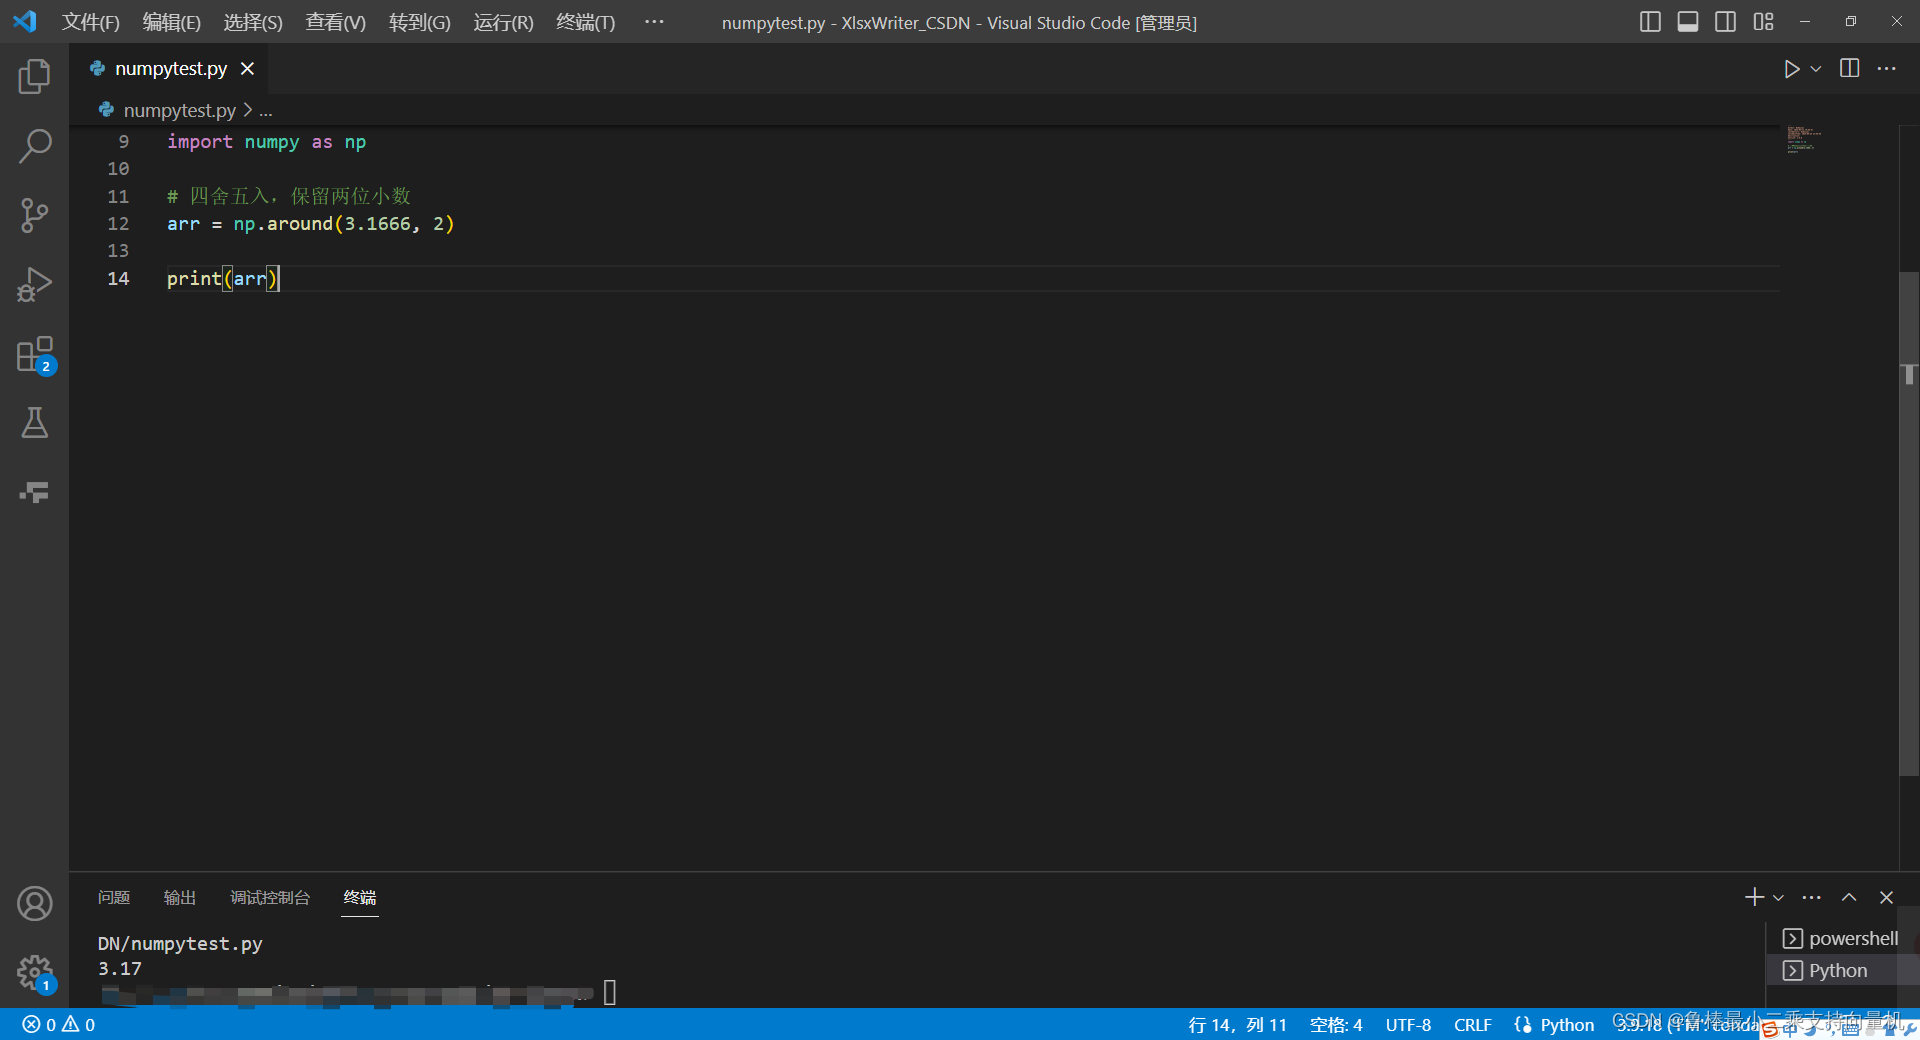Open terminal panel views and more actions
1920x1040 pixels.
(x=1811, y=897)
